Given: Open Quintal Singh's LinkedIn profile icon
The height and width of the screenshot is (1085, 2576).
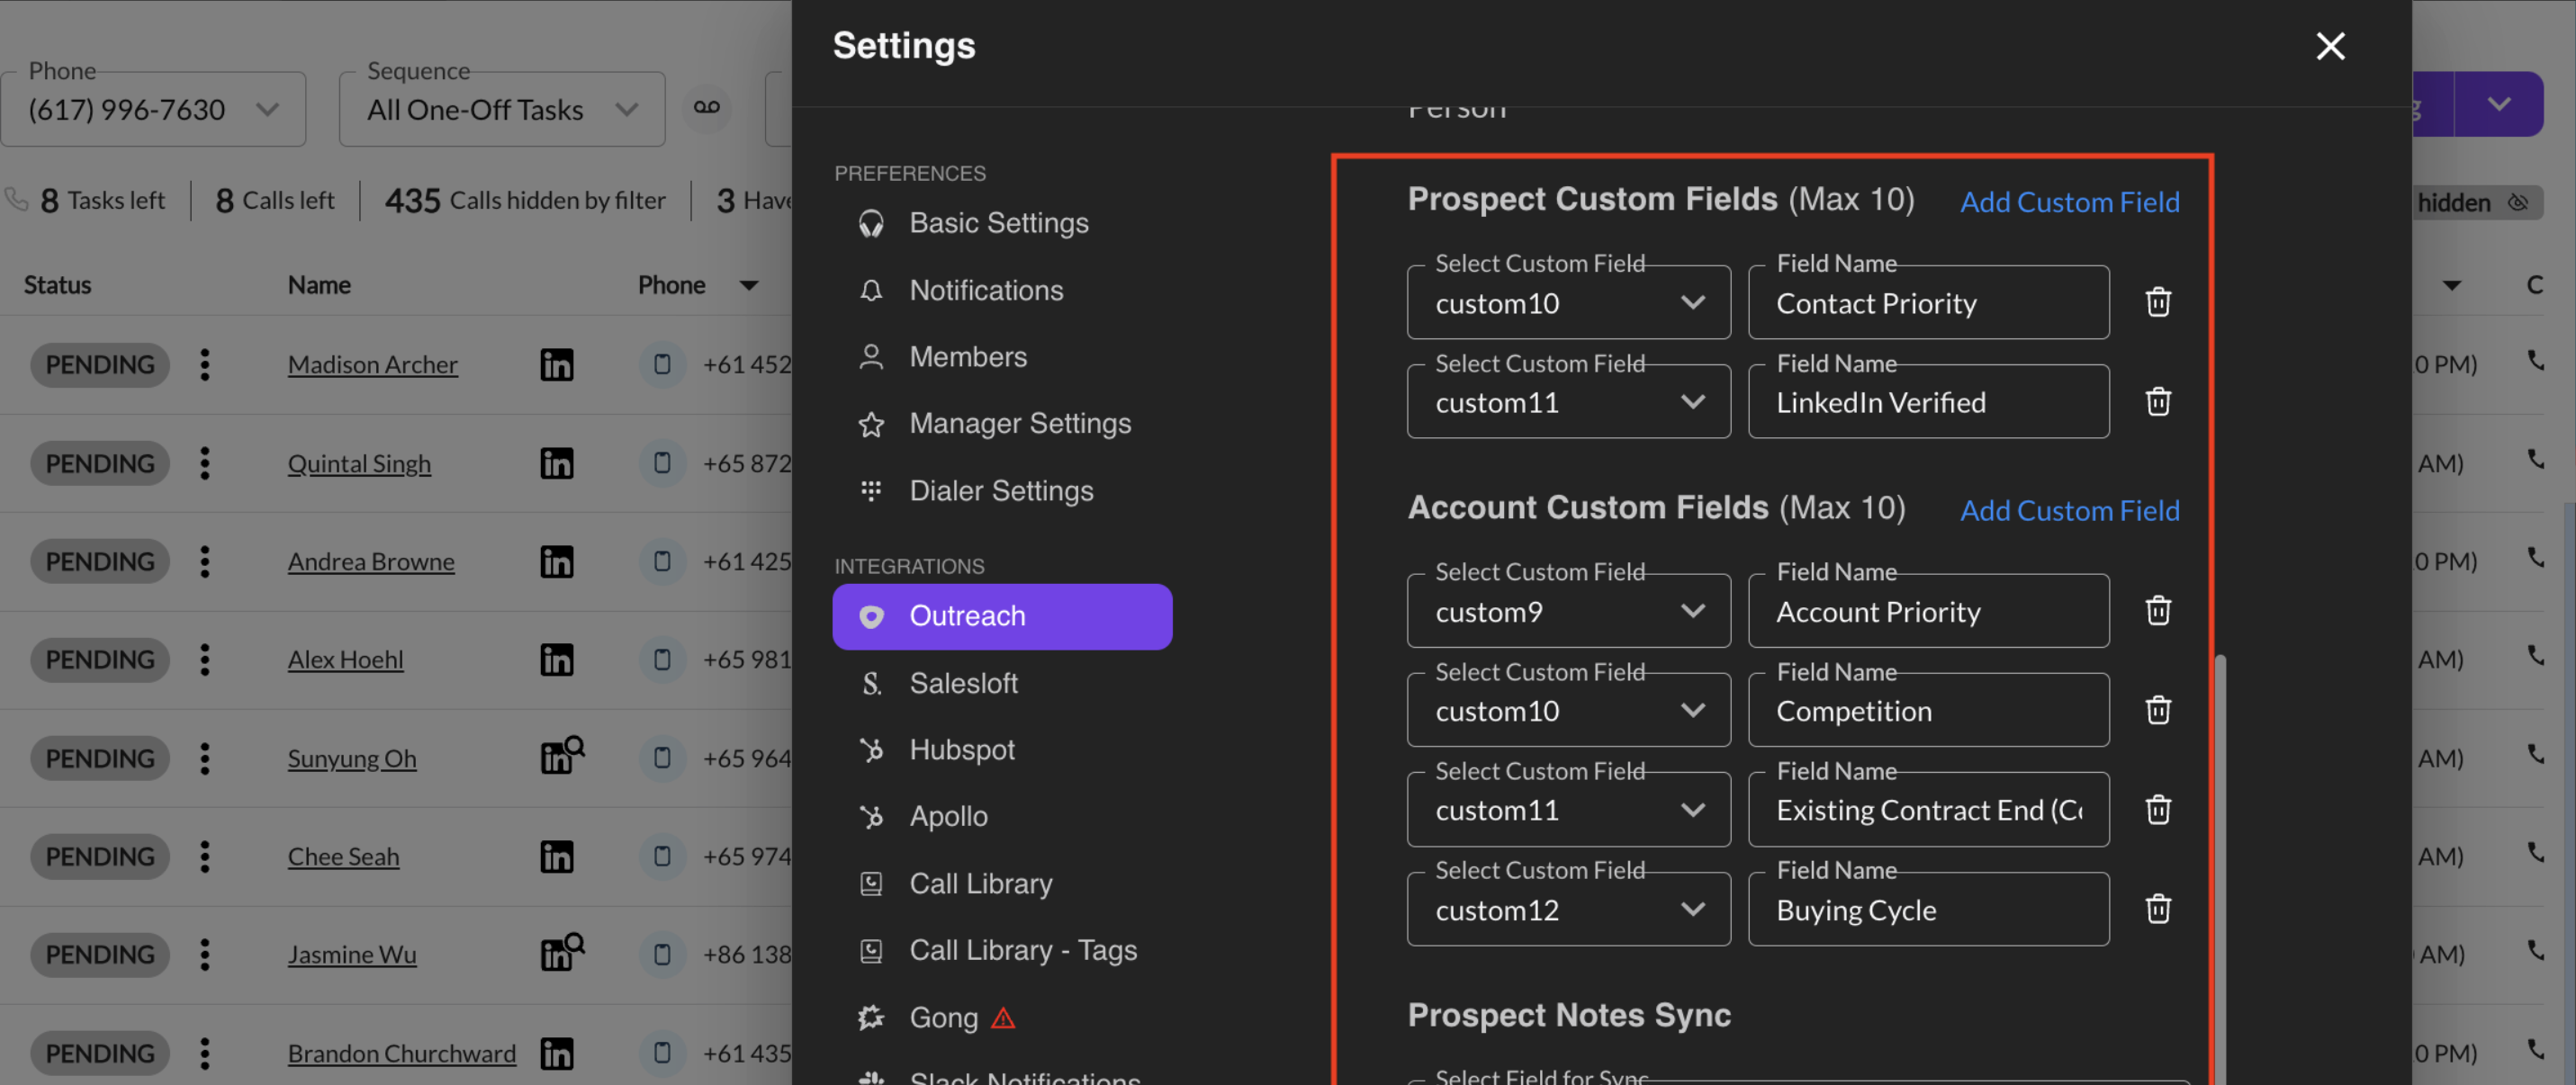Looking at the screenshot, I should [557, 463].
